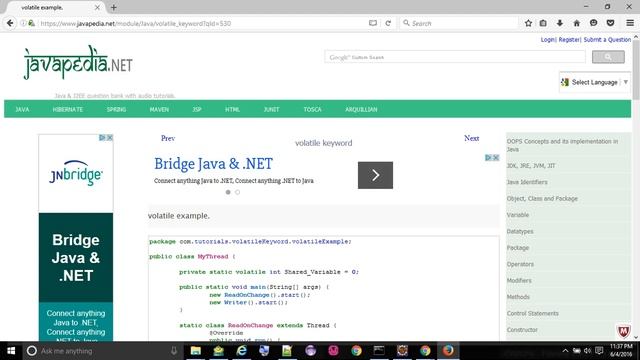This screenshot has height=360, width=640.
Task: Open the SPRING menu
Action: pyautogui.click(x=116, y=109)
